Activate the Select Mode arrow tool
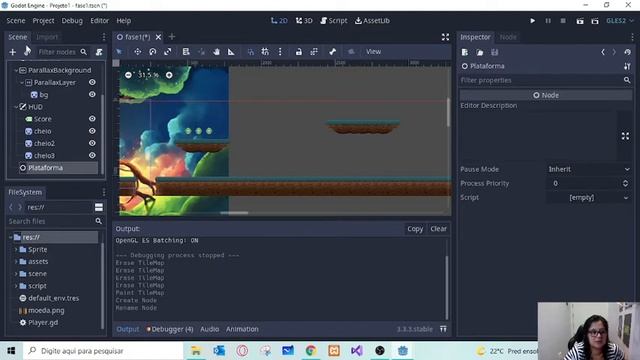This screenshot has width=640, height=360. (x=119, y=51)
